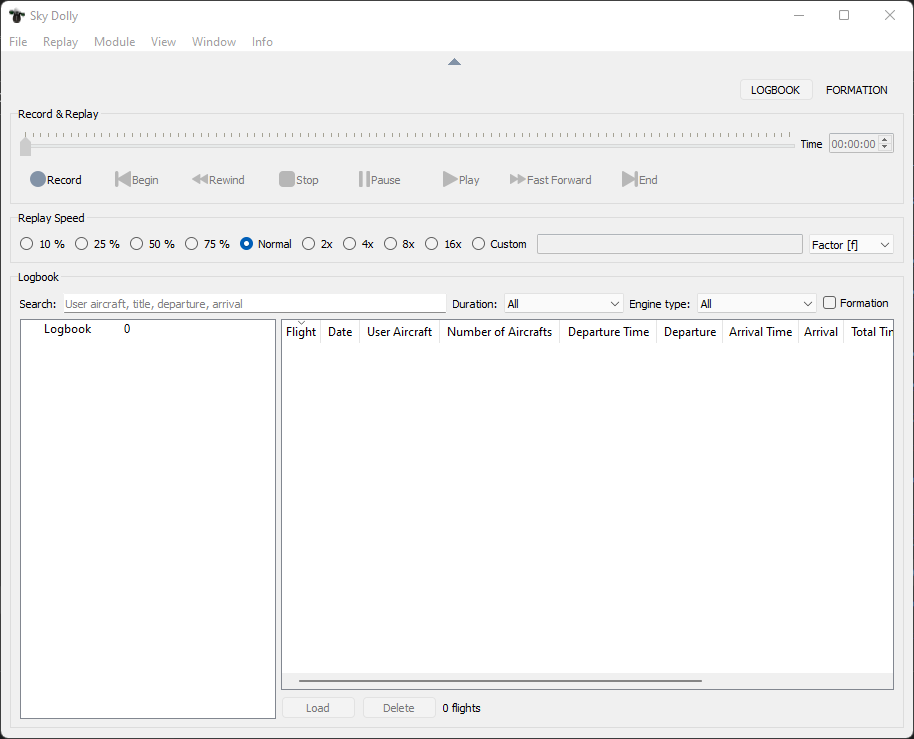This screenshot has width=914, height=739.
Task: Set replay speed to 8x
Action: (x=399, y=244)
